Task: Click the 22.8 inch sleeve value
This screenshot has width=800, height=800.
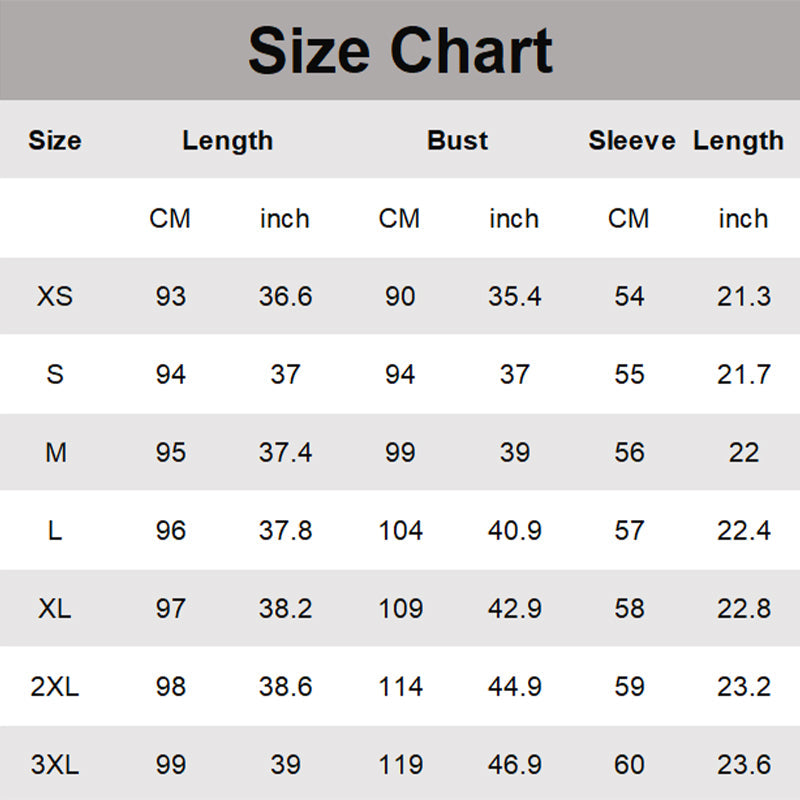Action: coord(743,608)
